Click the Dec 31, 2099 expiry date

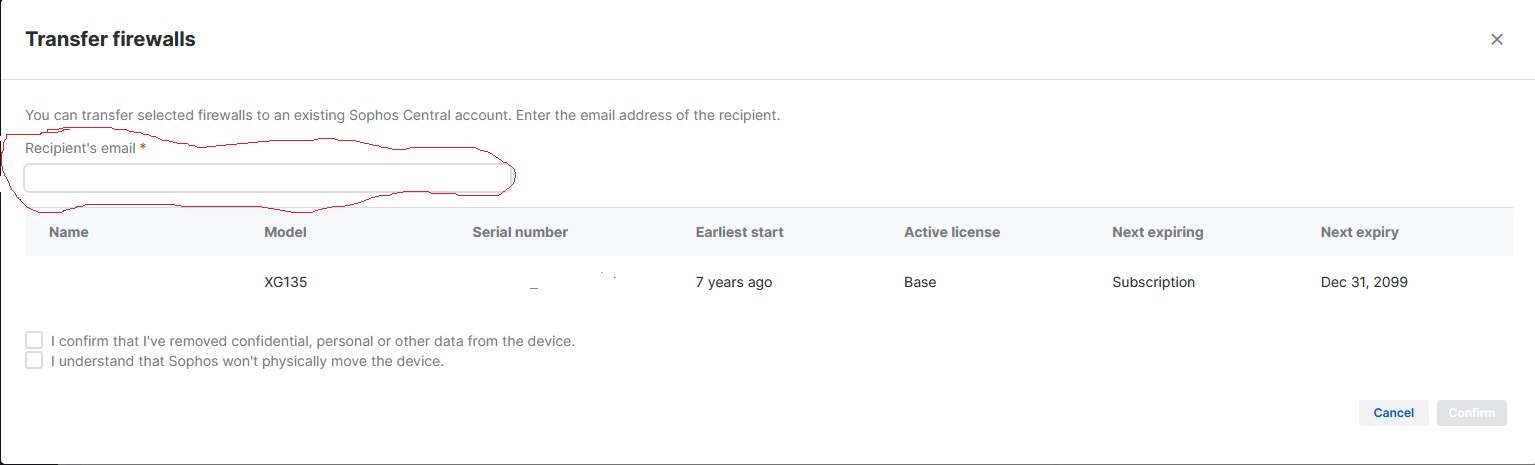(1364, 282)
